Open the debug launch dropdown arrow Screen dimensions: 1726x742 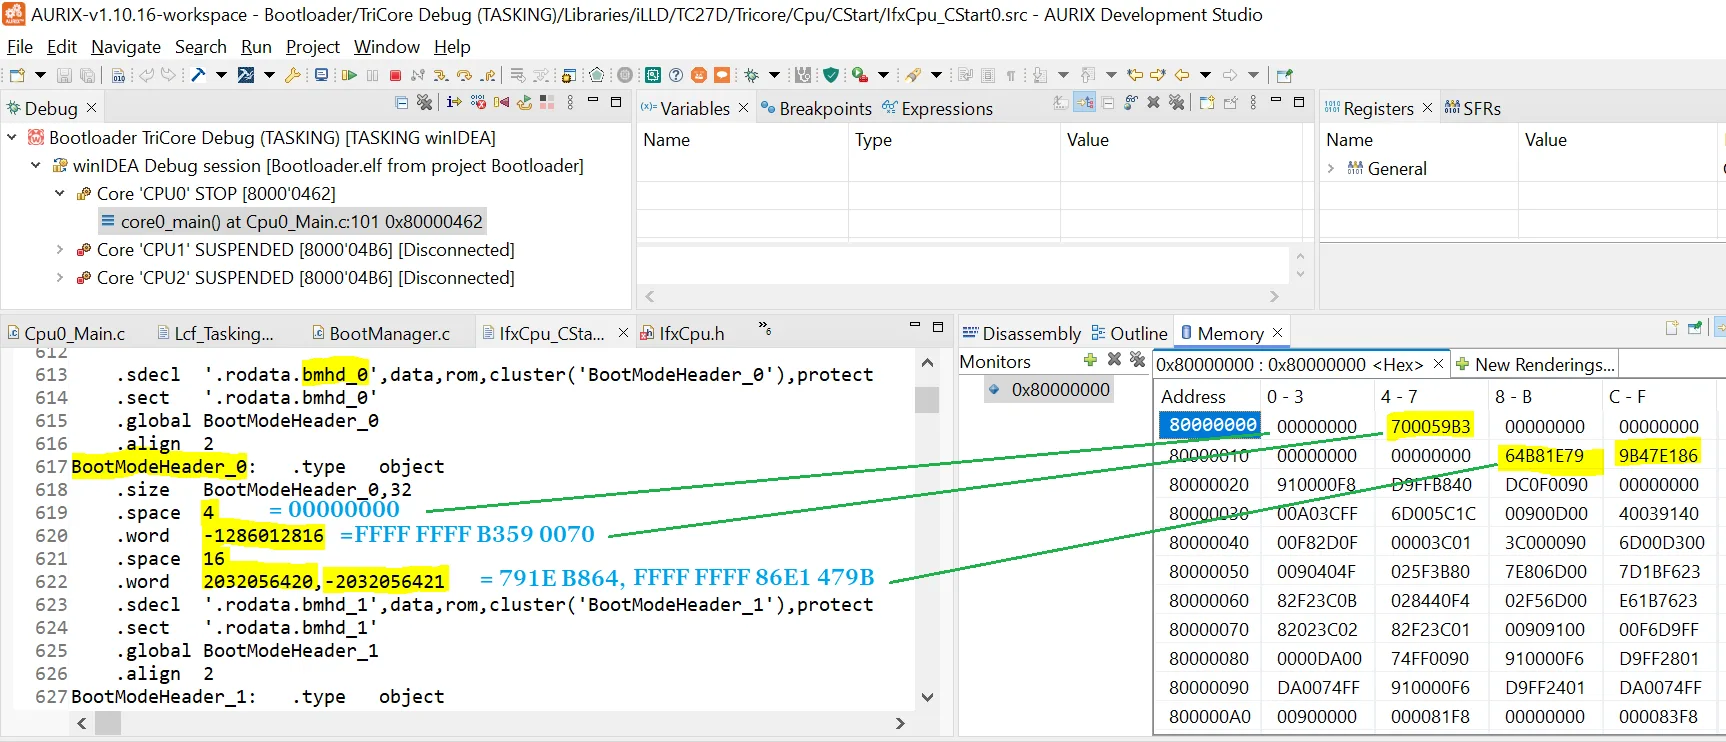point(774,75)
